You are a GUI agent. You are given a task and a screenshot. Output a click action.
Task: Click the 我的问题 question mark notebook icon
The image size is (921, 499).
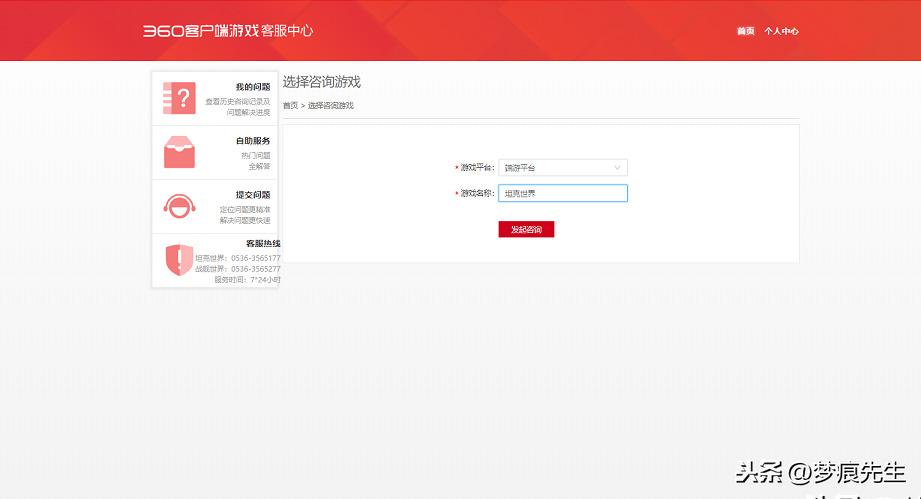tap(179, 97)
